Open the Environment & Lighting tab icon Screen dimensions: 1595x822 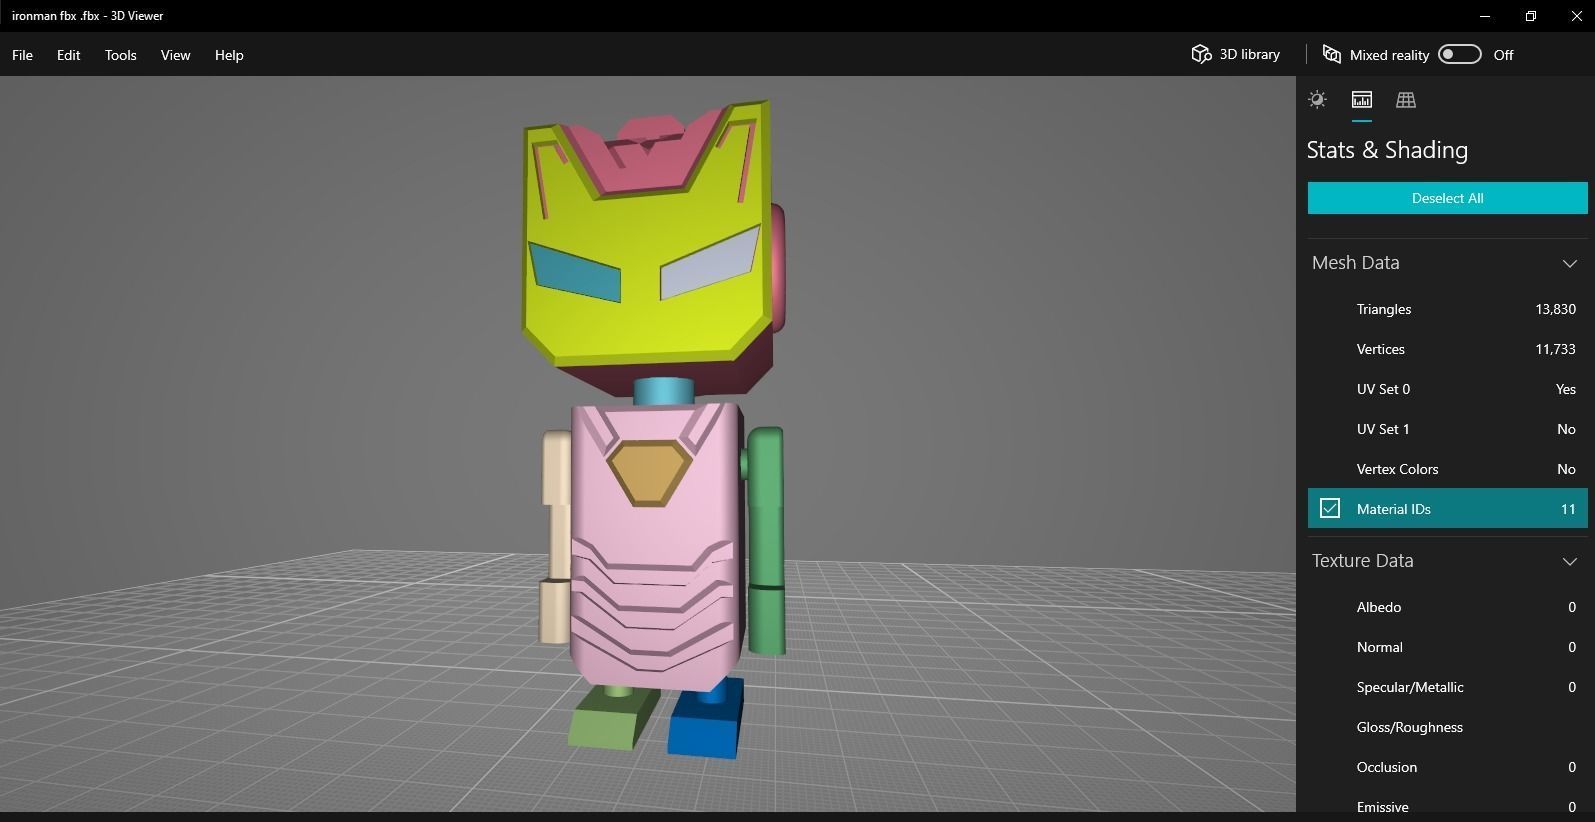click(x=1317, y=99)
